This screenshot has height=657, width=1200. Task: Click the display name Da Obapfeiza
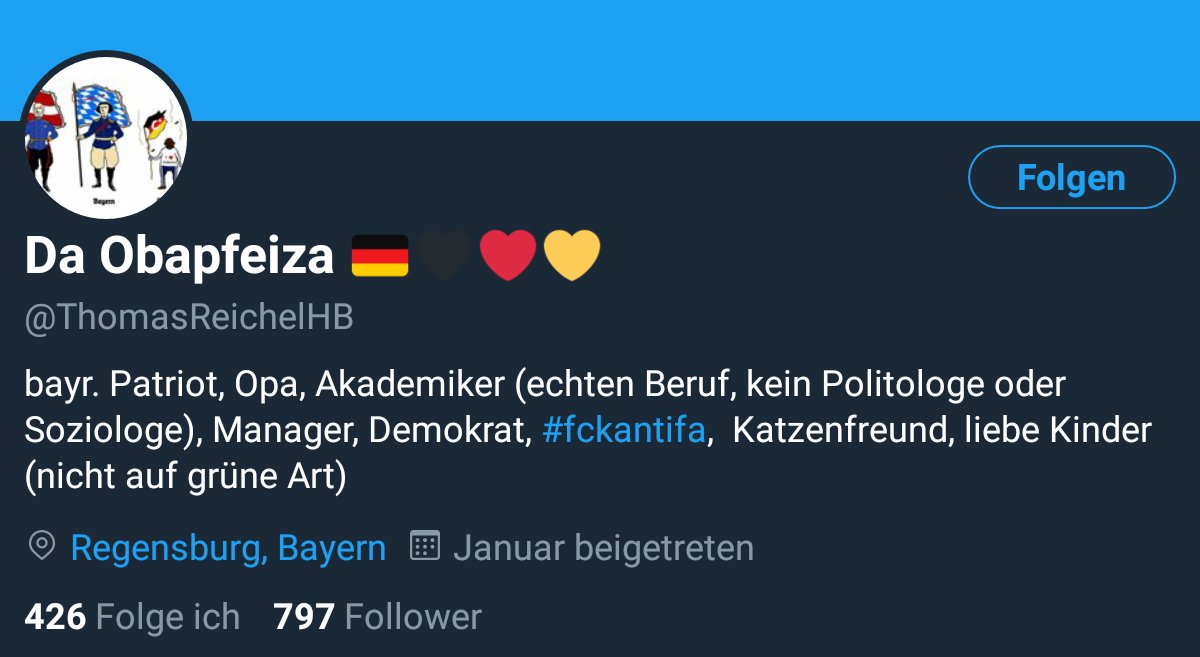[179, 257]
